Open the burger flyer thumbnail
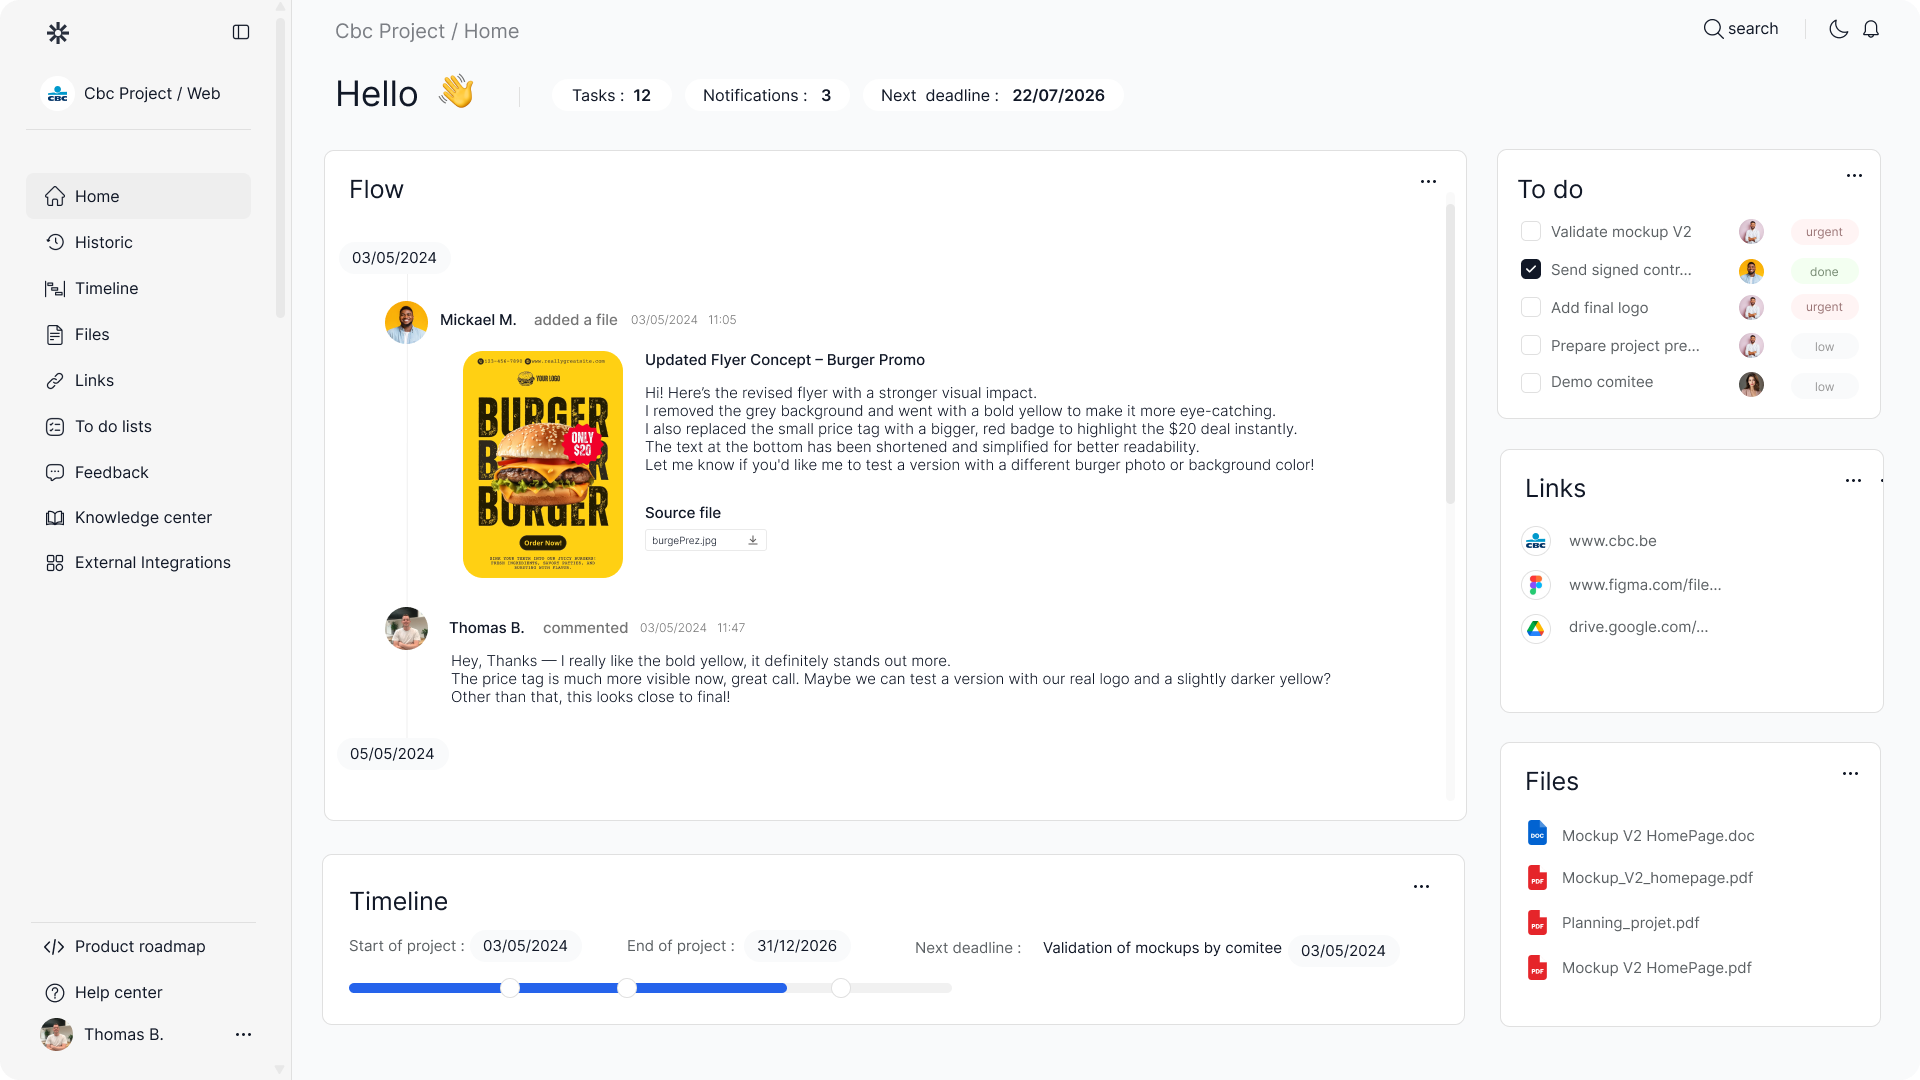 coord(543,464)
